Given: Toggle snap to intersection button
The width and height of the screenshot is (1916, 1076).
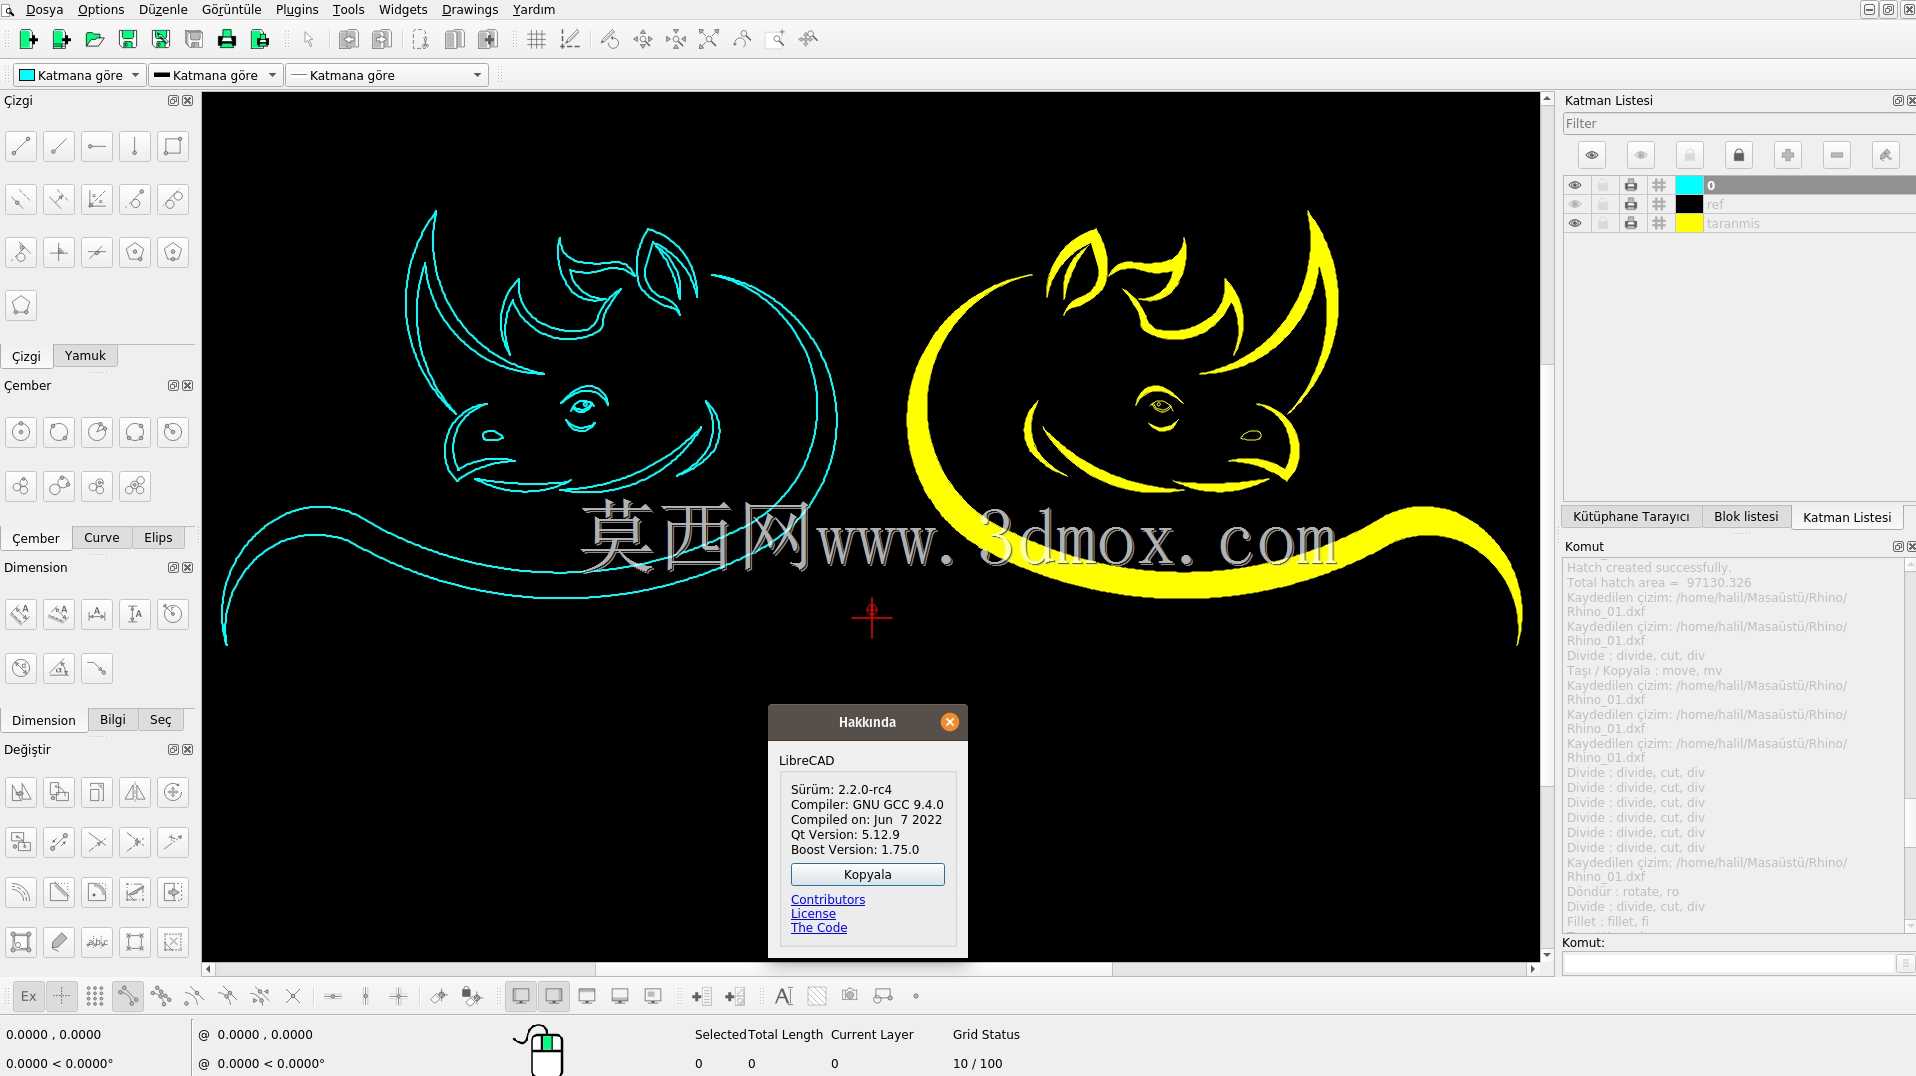Looking at the screenshot, I should point(293,996).
